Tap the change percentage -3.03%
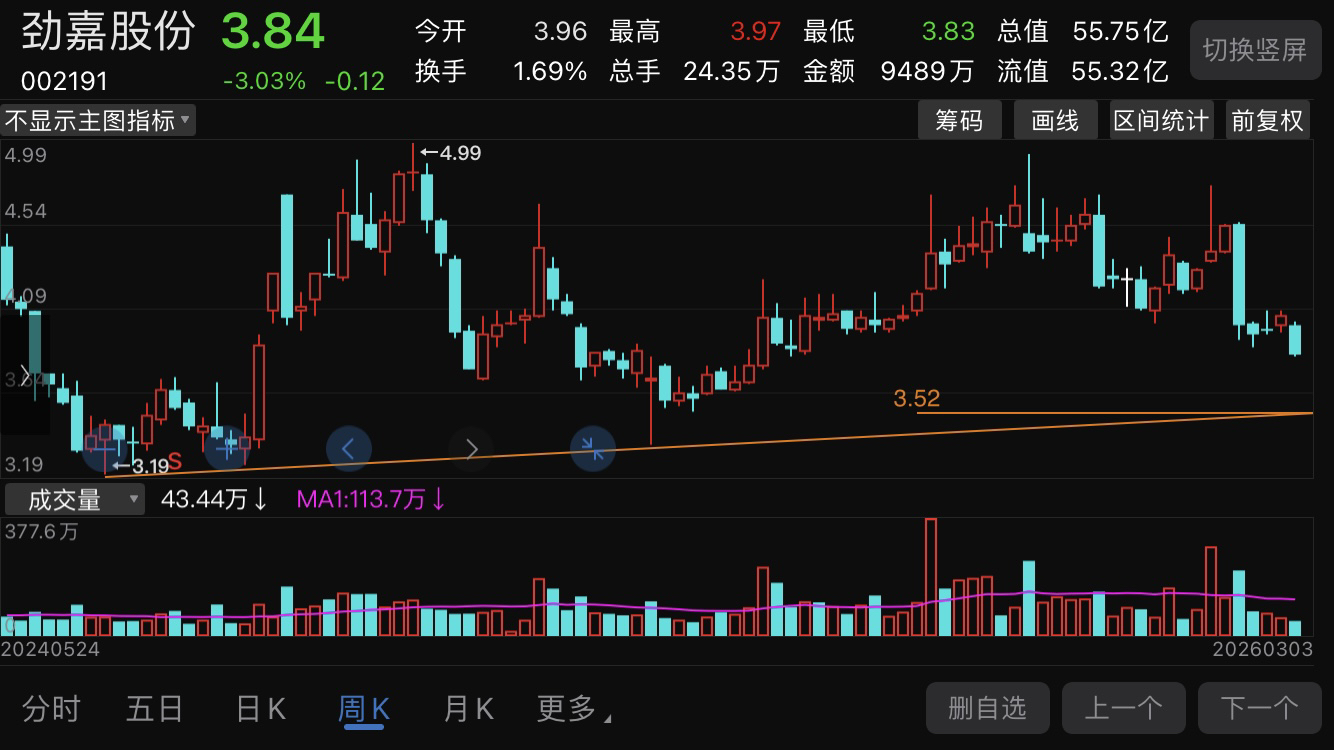The width and height of the screenshot is (1334, 750). click(x=264, y=81)
